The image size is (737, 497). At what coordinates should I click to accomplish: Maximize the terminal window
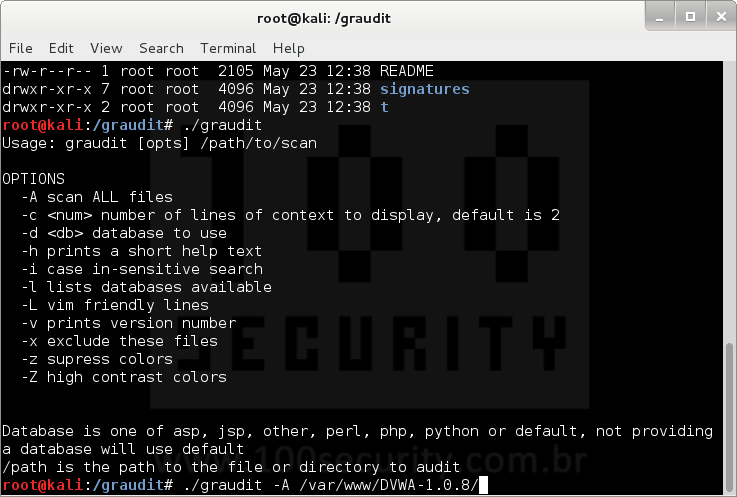click(x=690, y=17)
